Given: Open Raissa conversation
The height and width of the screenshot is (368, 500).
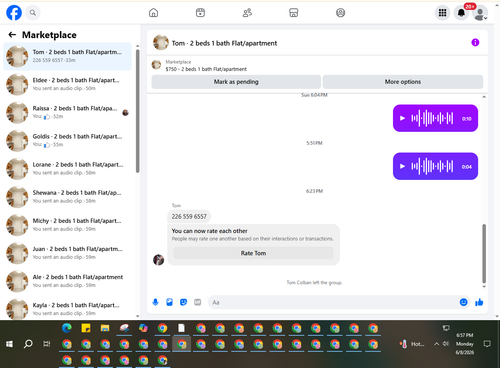Looking at the screenshot, I should point(67,112).
